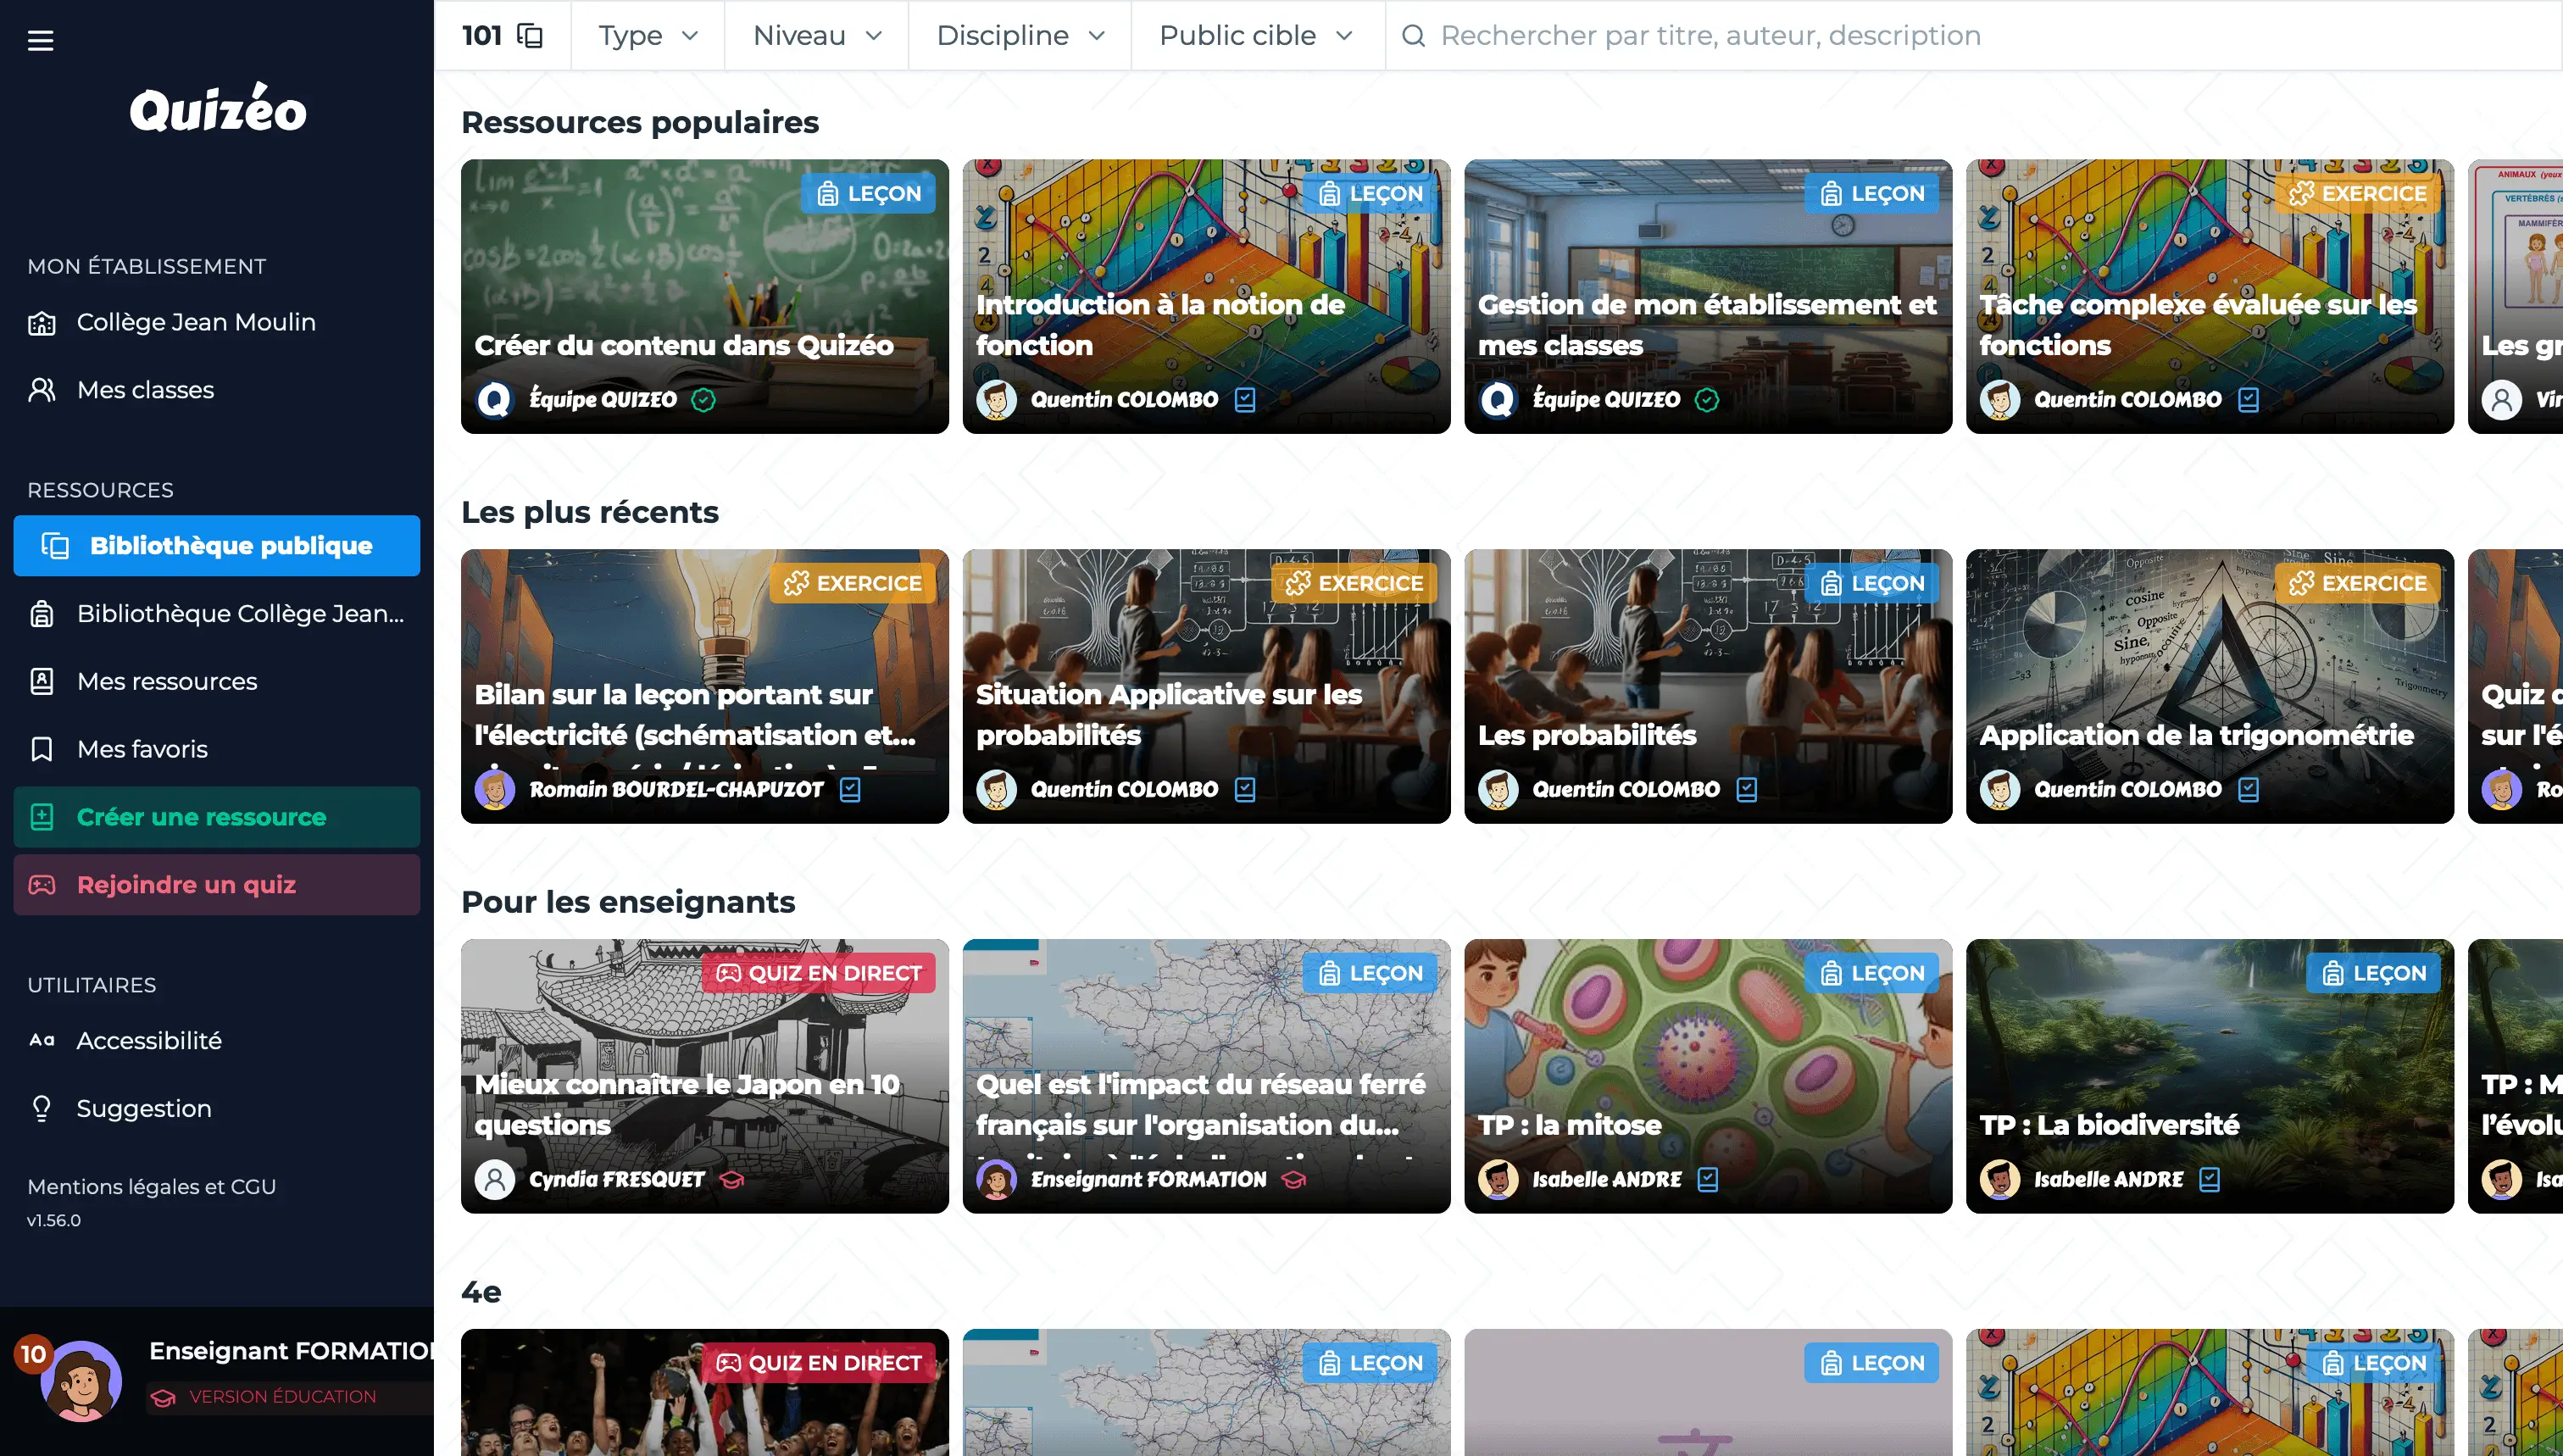
Task: Expand the Type filter dropdown
Action: [x=648, y=36]
